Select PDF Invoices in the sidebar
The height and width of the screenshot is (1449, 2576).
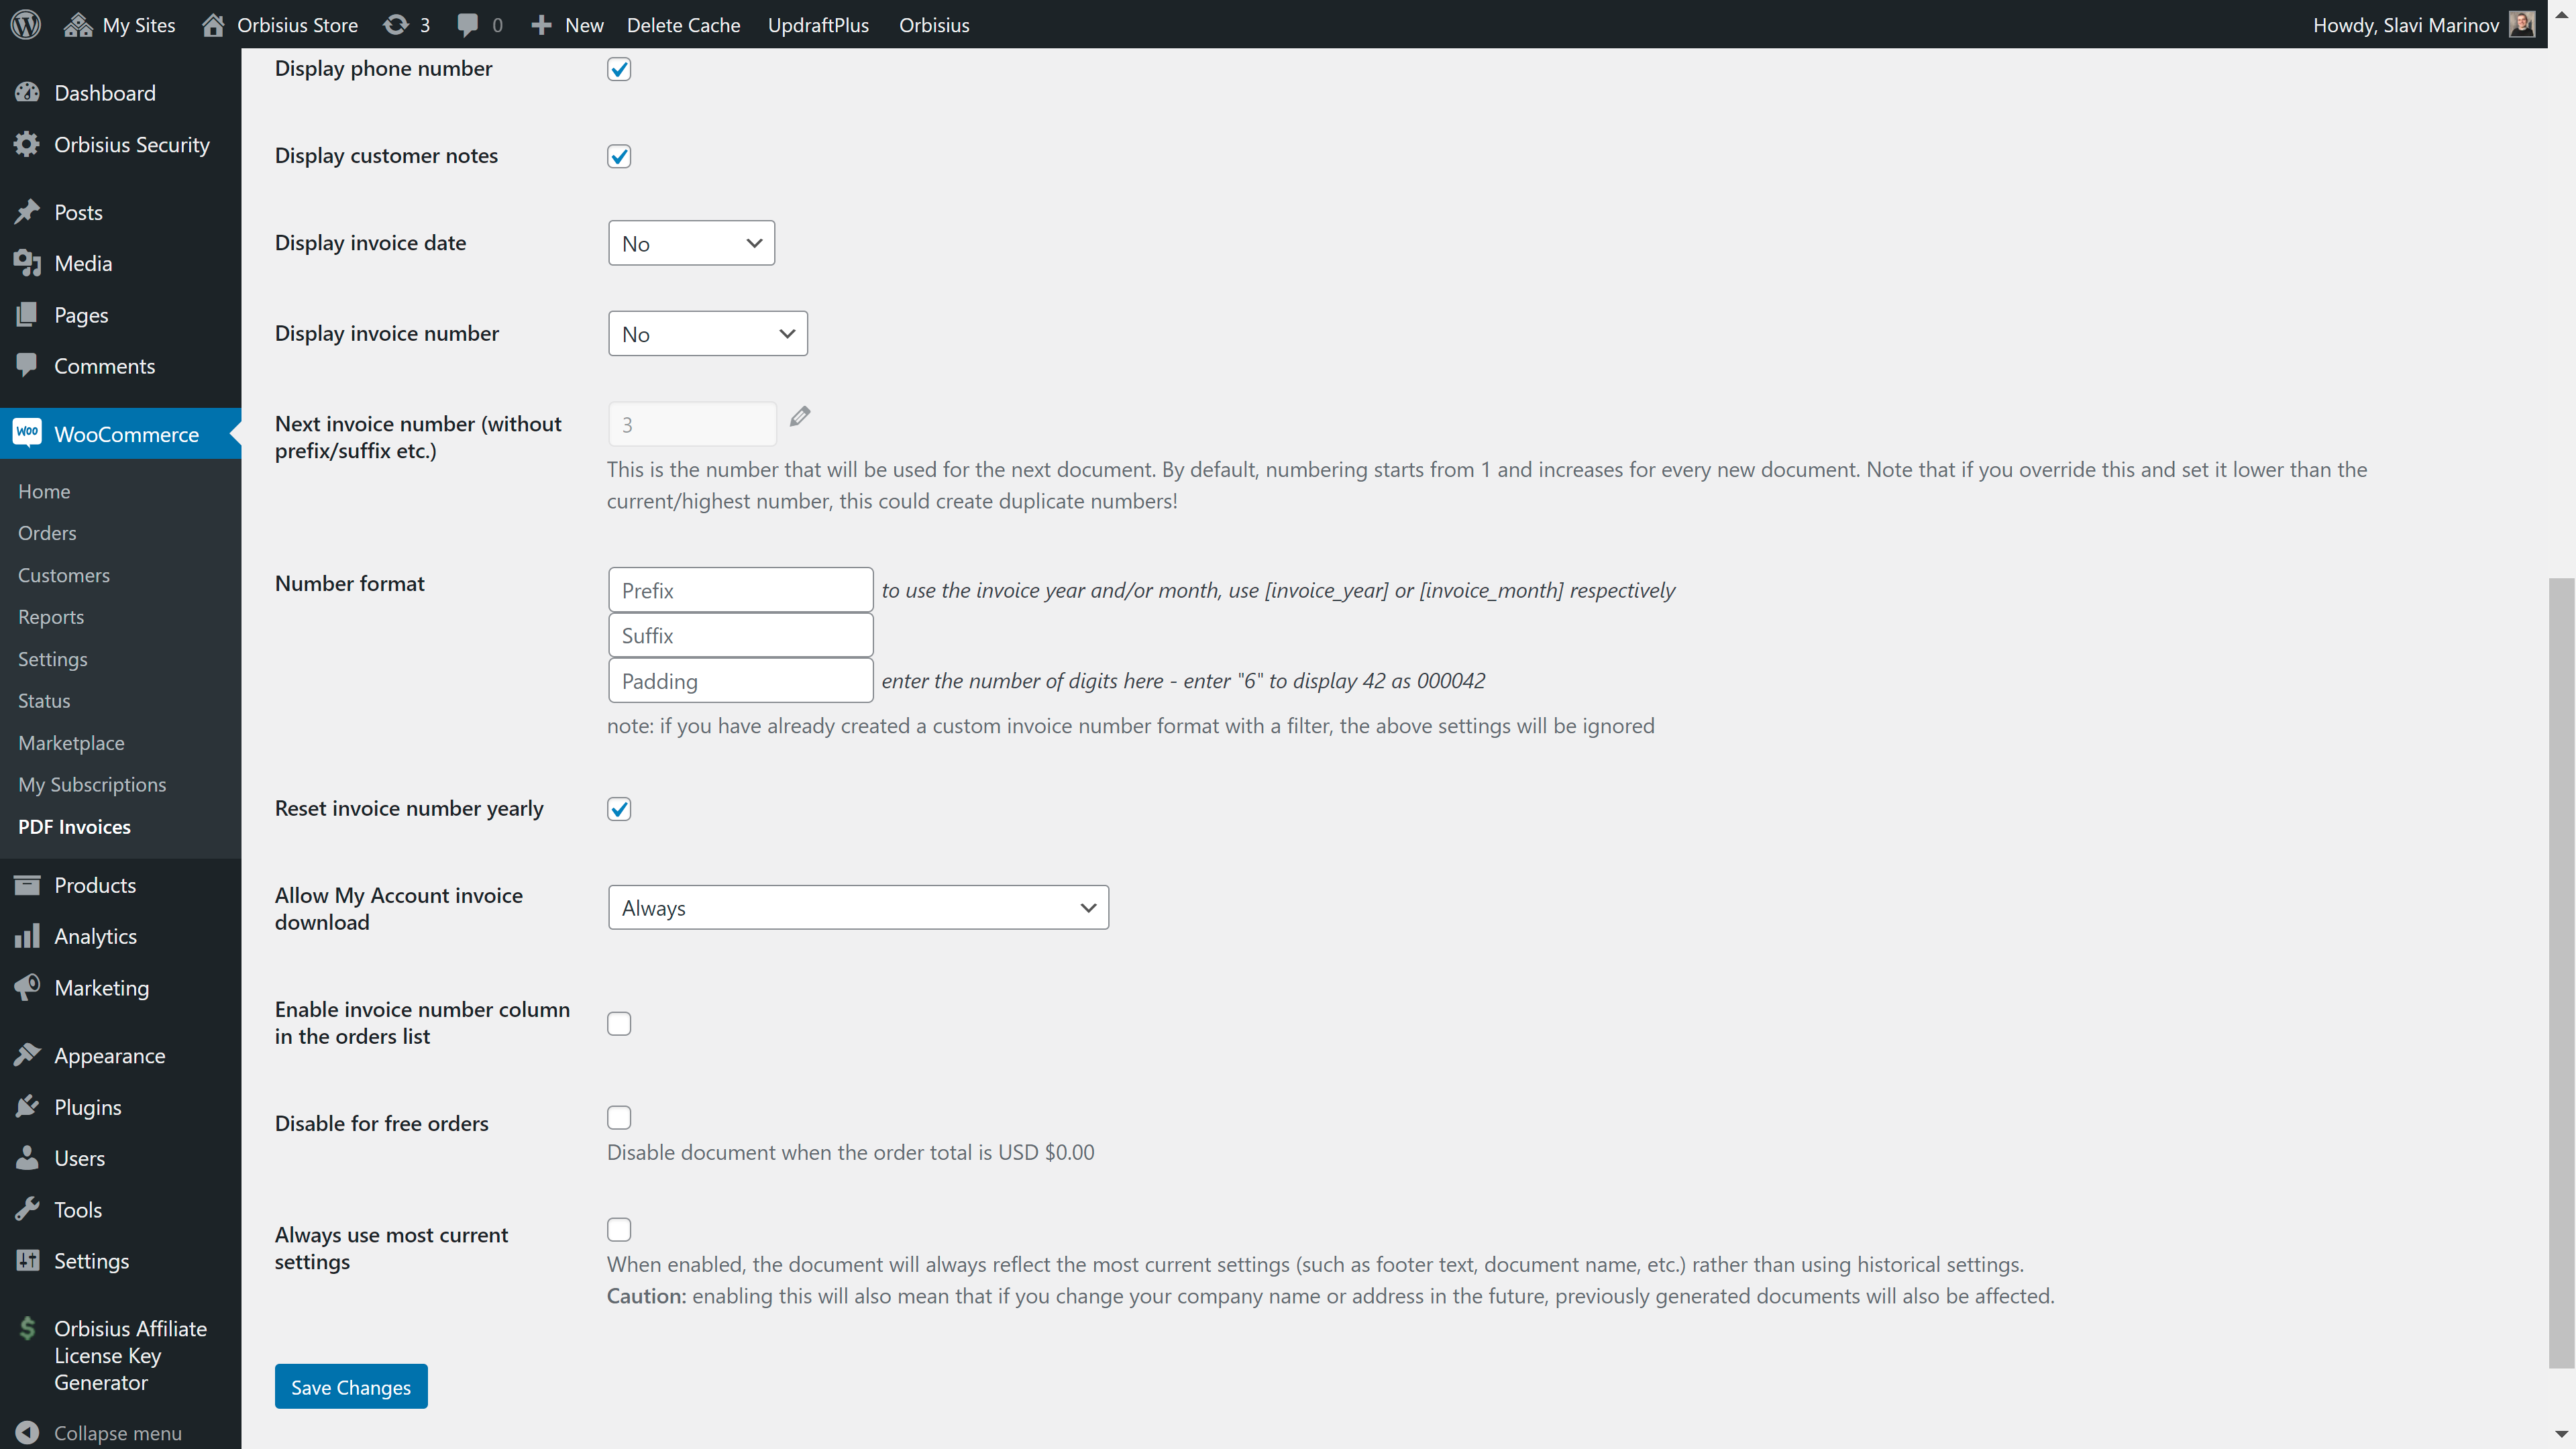click(74, 826)
